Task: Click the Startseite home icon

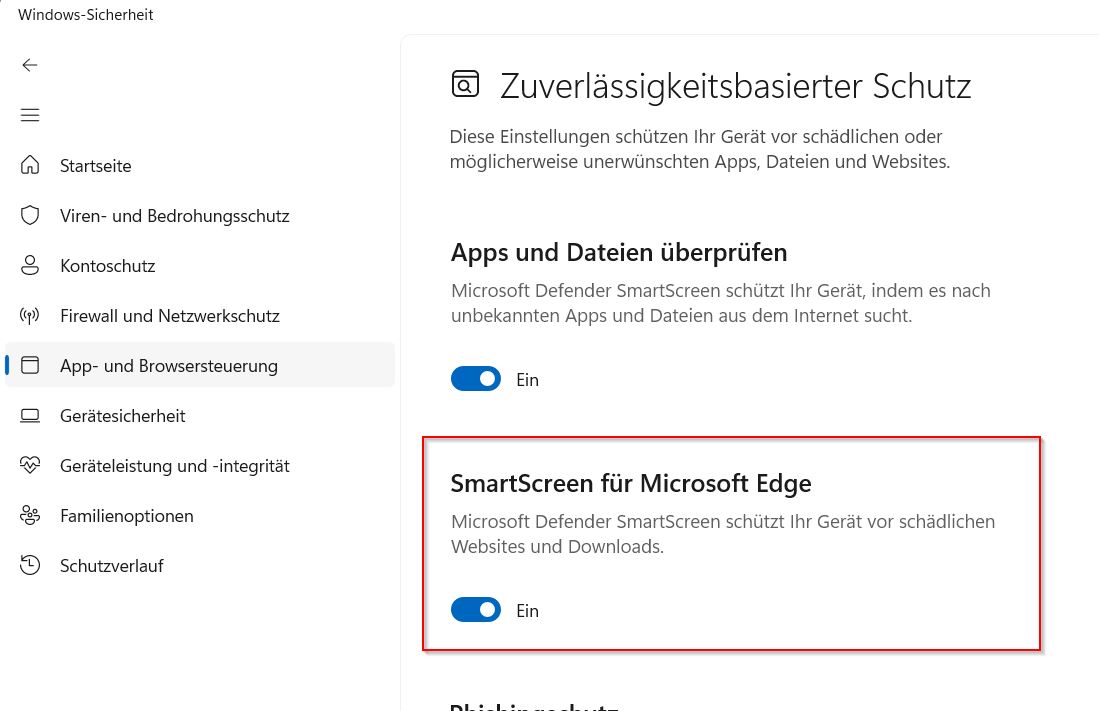Action: (x=30, y=165)
